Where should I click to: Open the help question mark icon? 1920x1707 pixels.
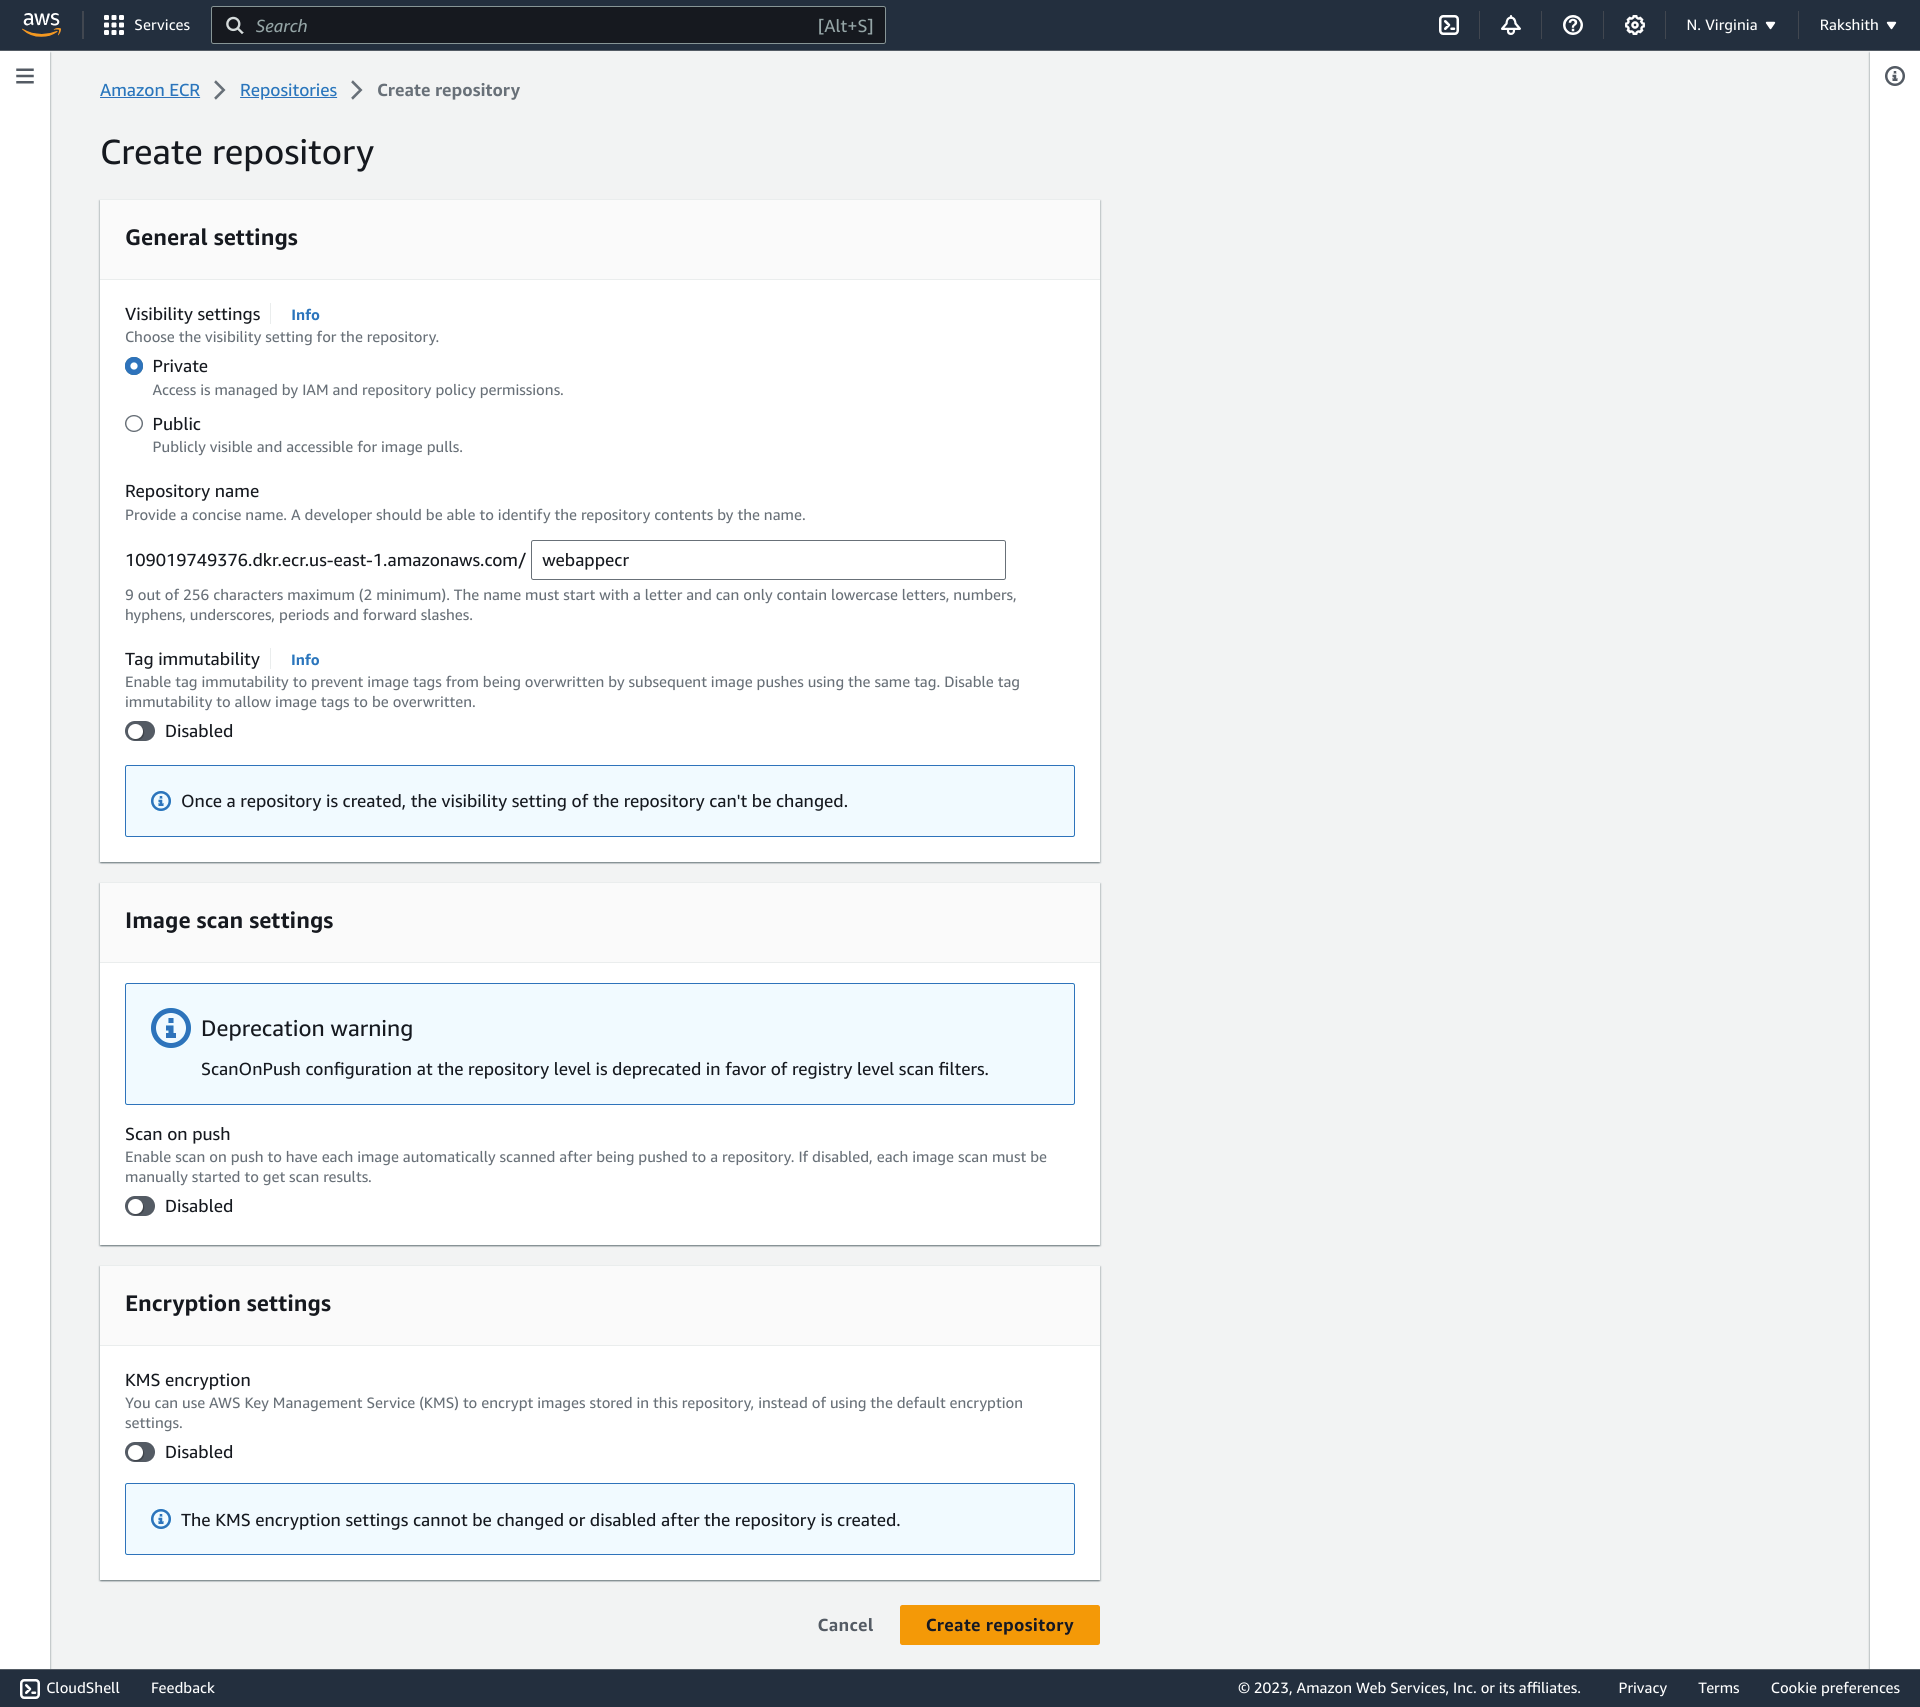1573,25
